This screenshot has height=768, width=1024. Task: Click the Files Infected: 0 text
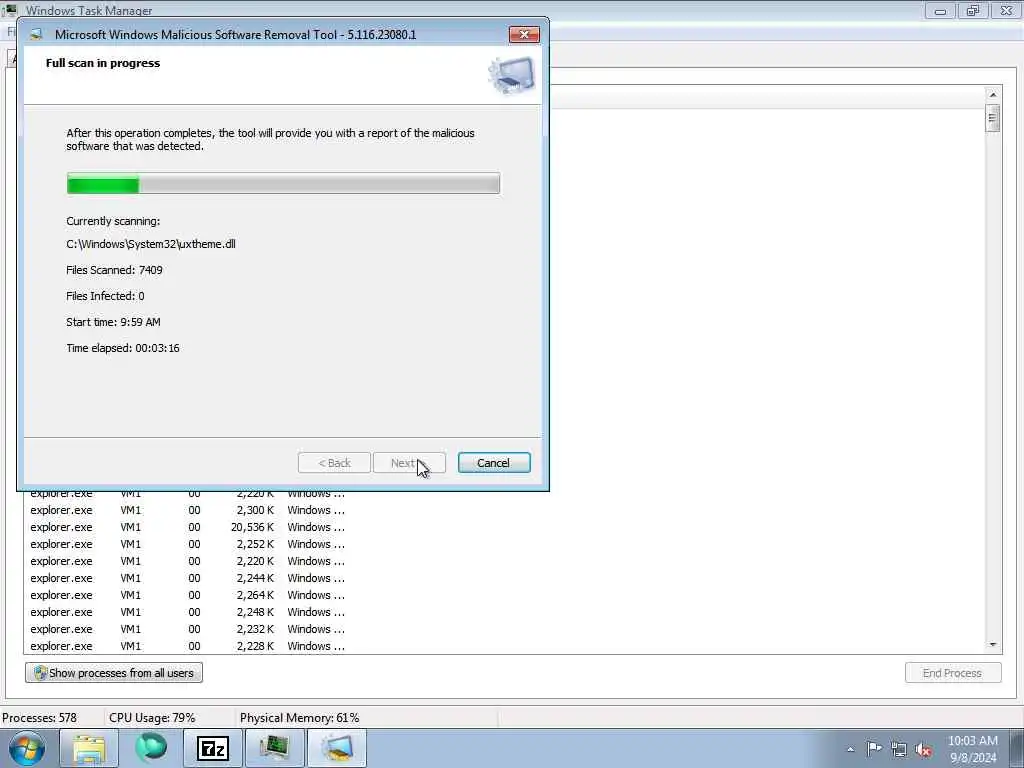coord(105,296)
